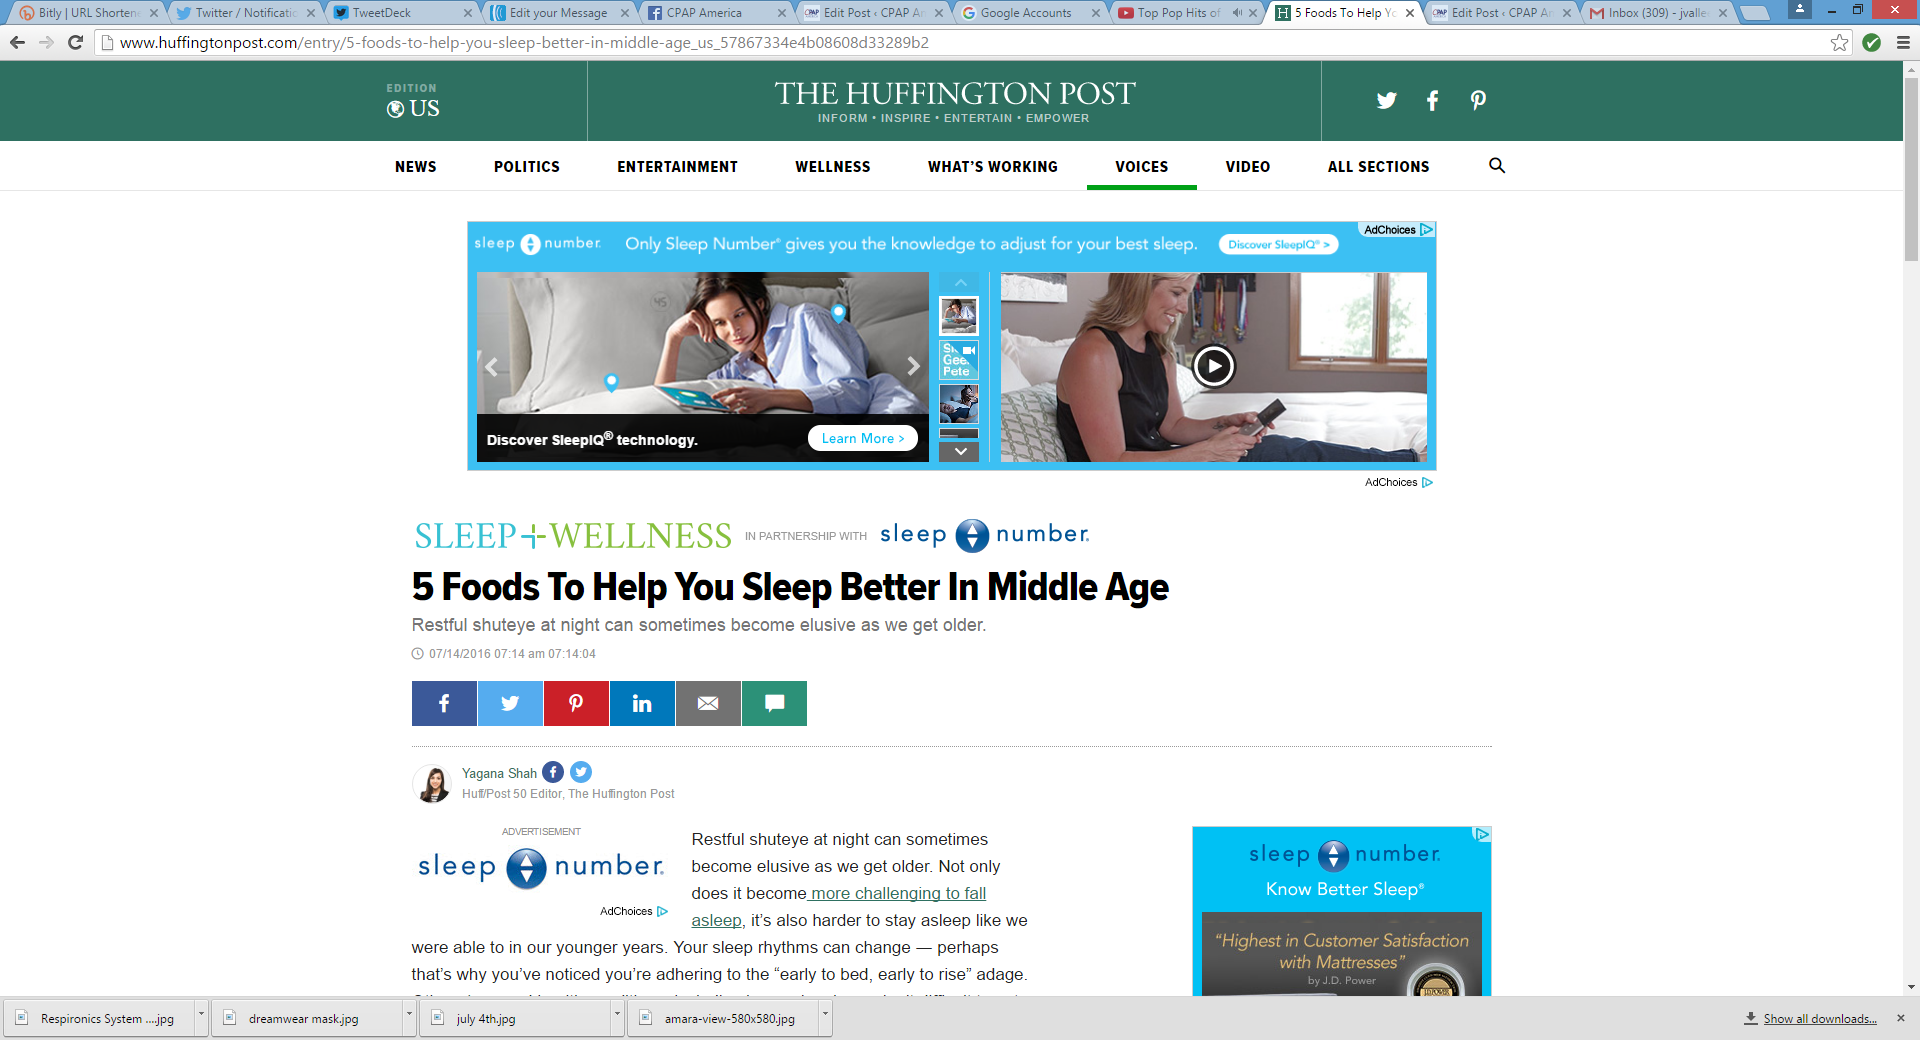Open comments with the speech bubble button

pyautogui.click(x=774, y=703)
